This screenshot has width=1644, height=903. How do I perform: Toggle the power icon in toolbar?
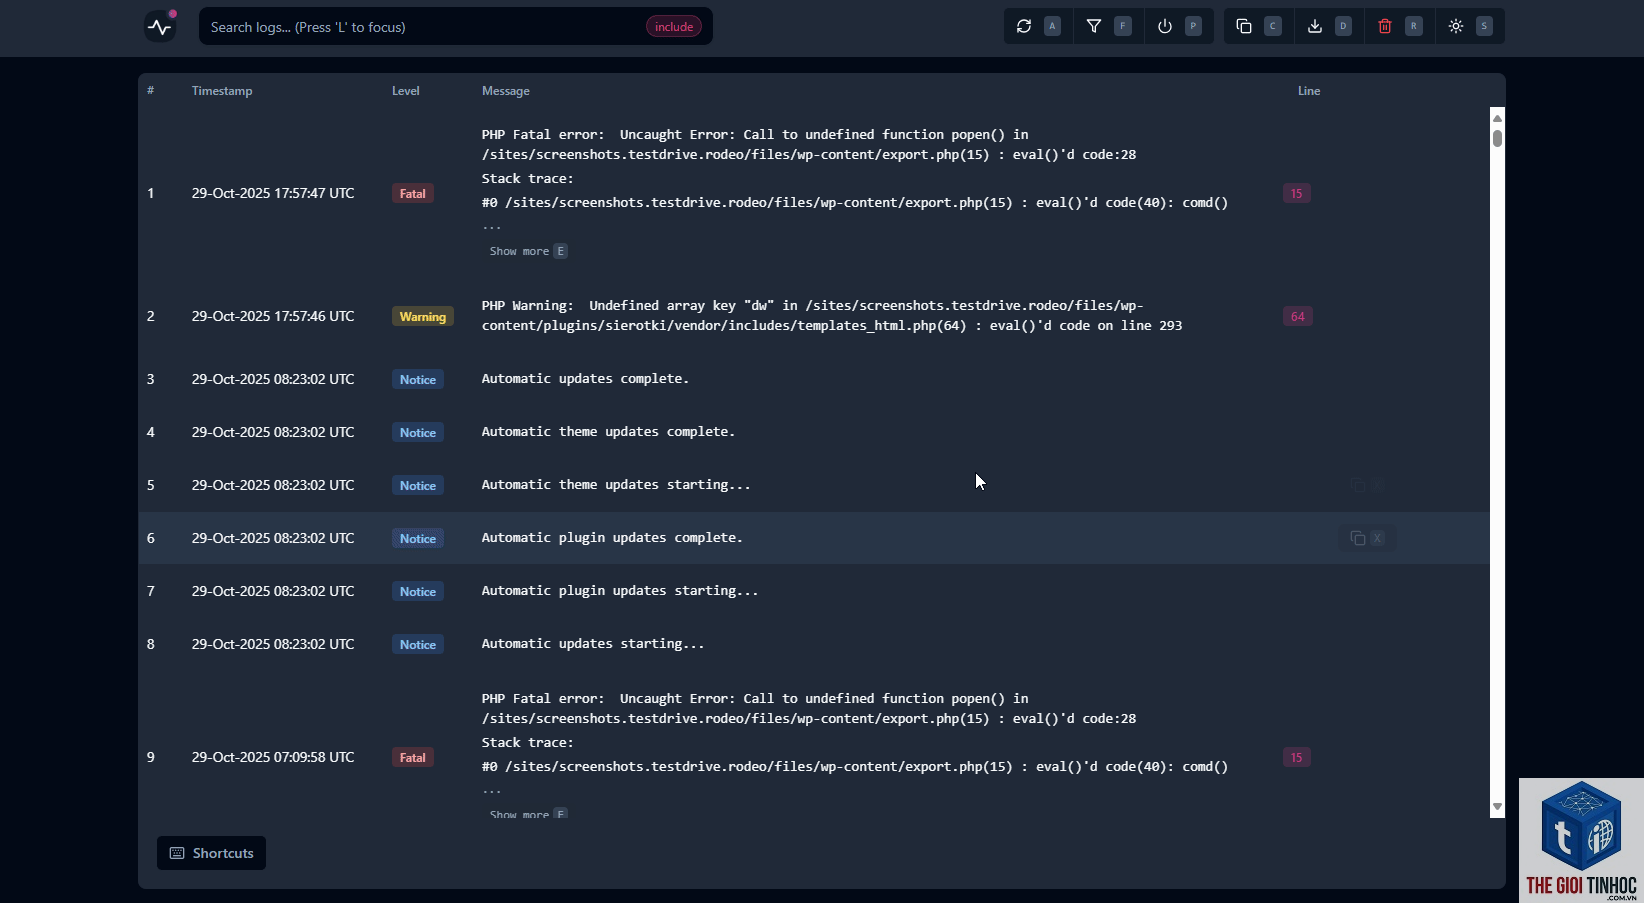point(1165,27)
